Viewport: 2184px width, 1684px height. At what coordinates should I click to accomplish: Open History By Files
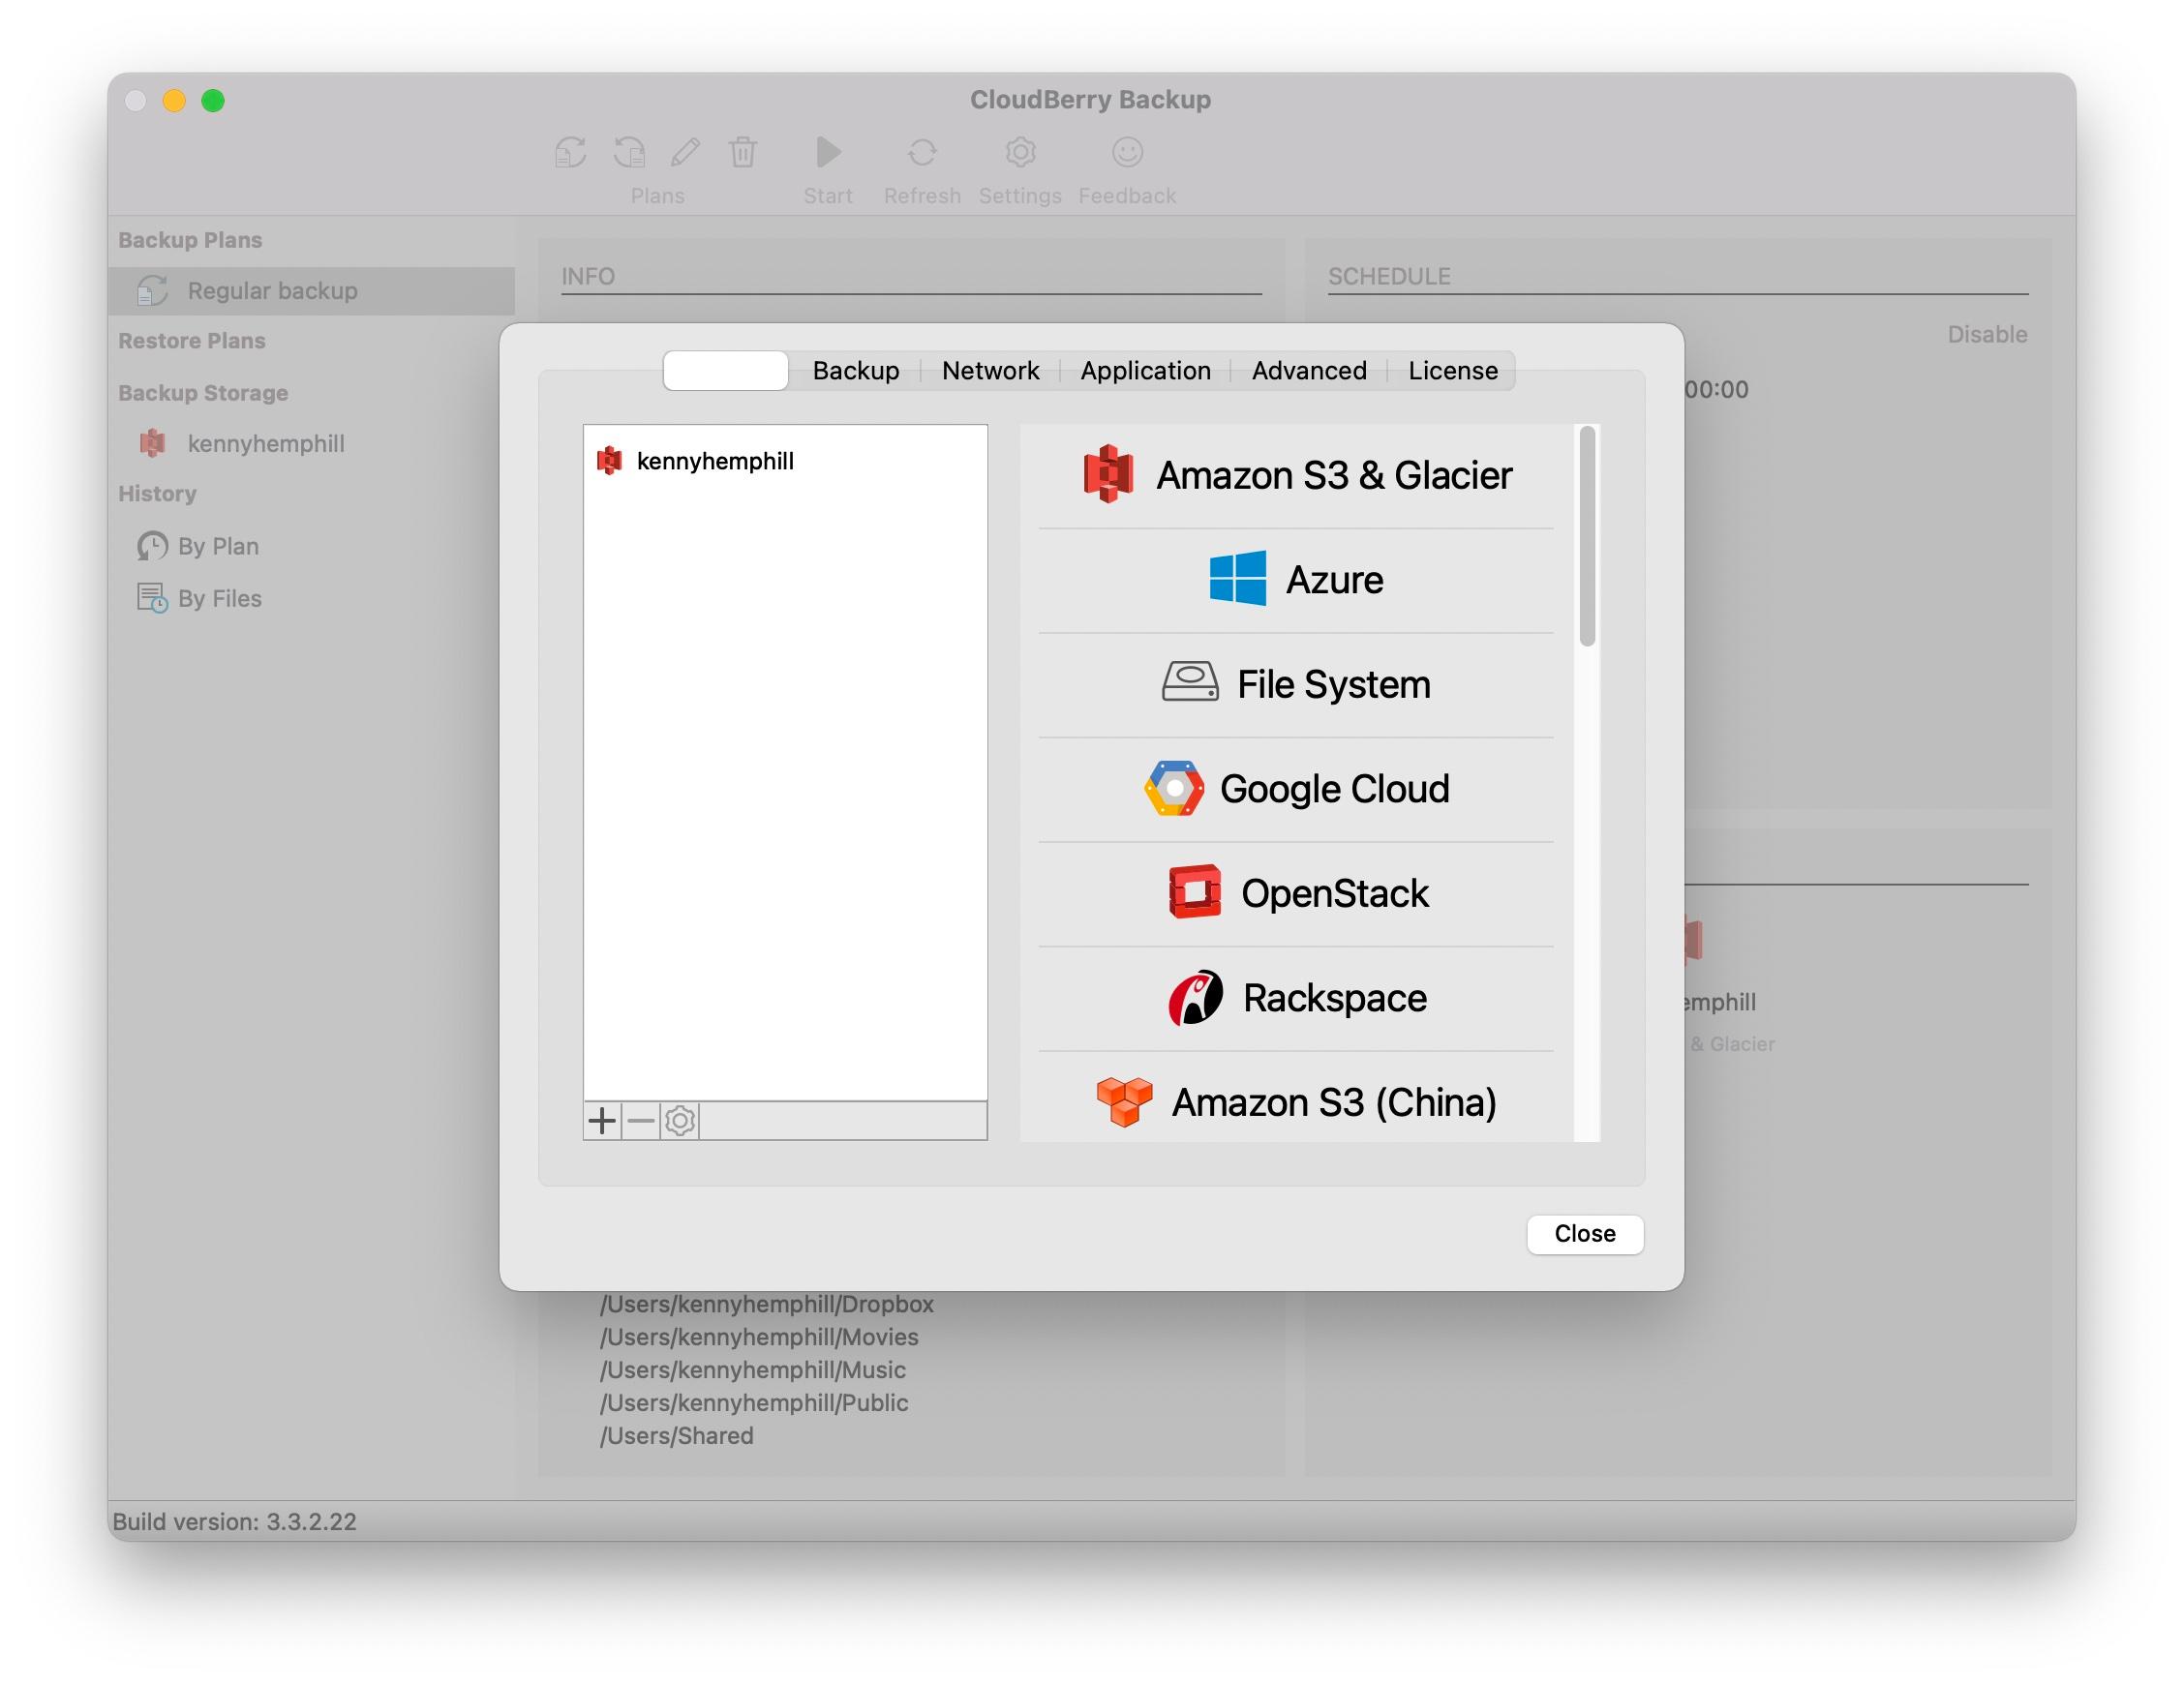tap(199, 598)
